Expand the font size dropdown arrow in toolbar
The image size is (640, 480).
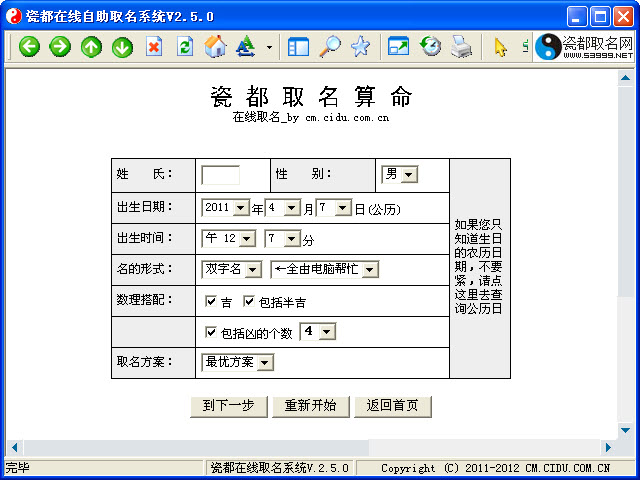pos(269,47)
